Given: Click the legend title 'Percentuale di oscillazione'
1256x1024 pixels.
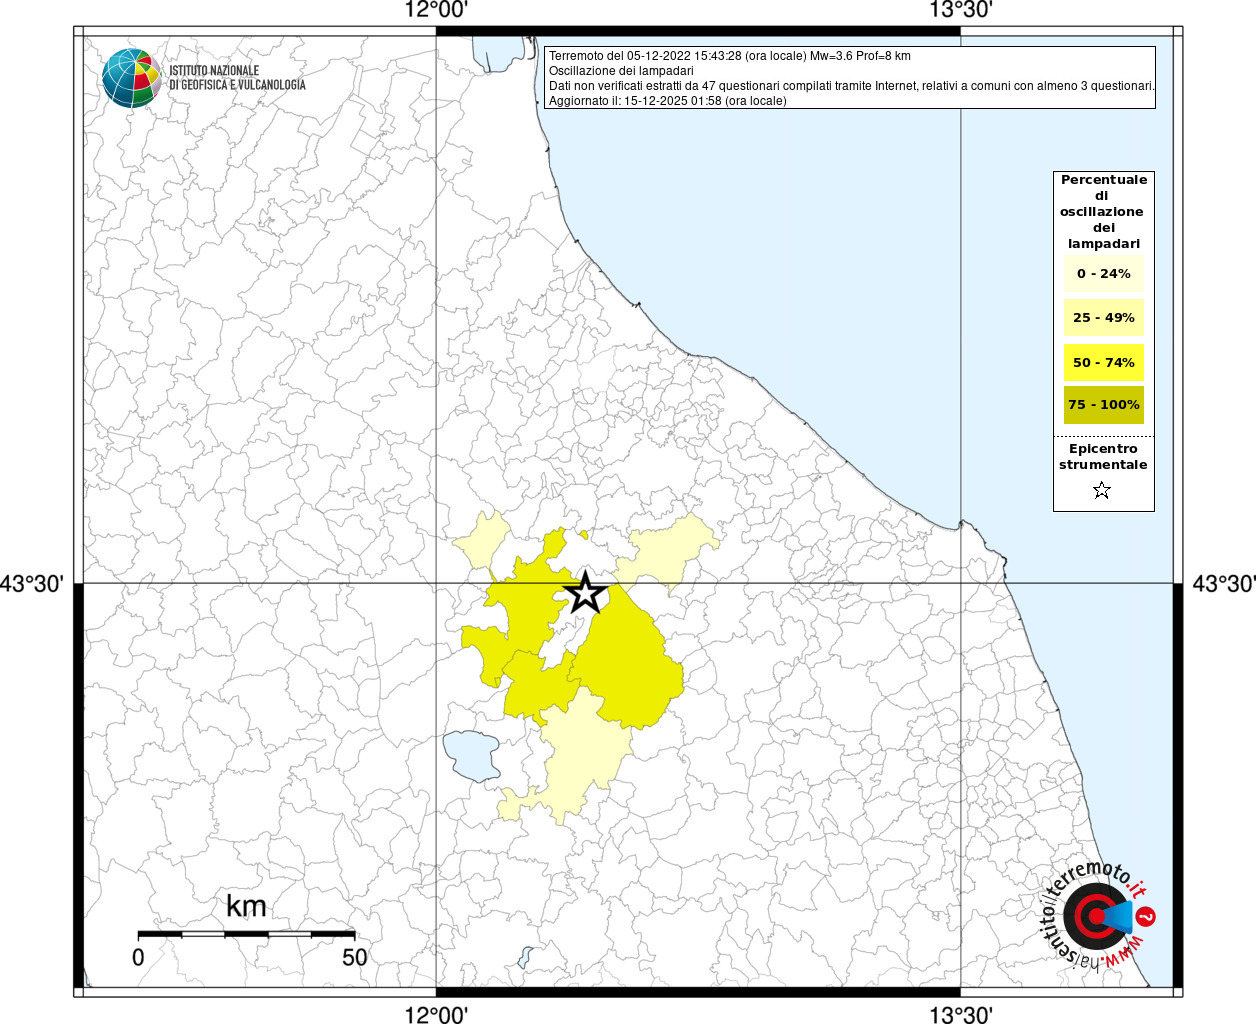Looking at the screenshot, I should (x=1103, y=211).
